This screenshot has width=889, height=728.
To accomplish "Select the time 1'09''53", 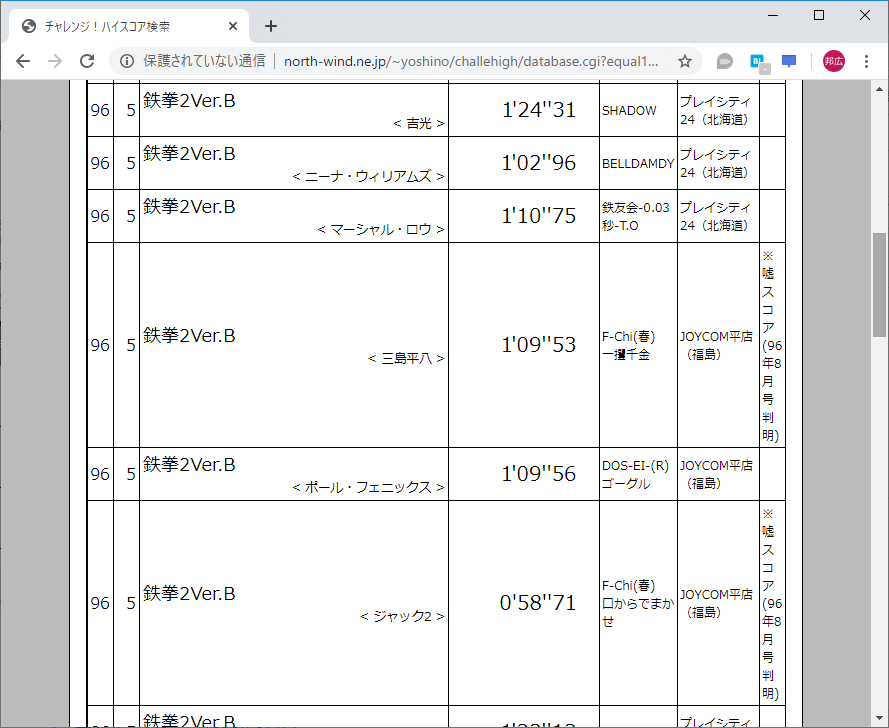I will pos(539,345).
